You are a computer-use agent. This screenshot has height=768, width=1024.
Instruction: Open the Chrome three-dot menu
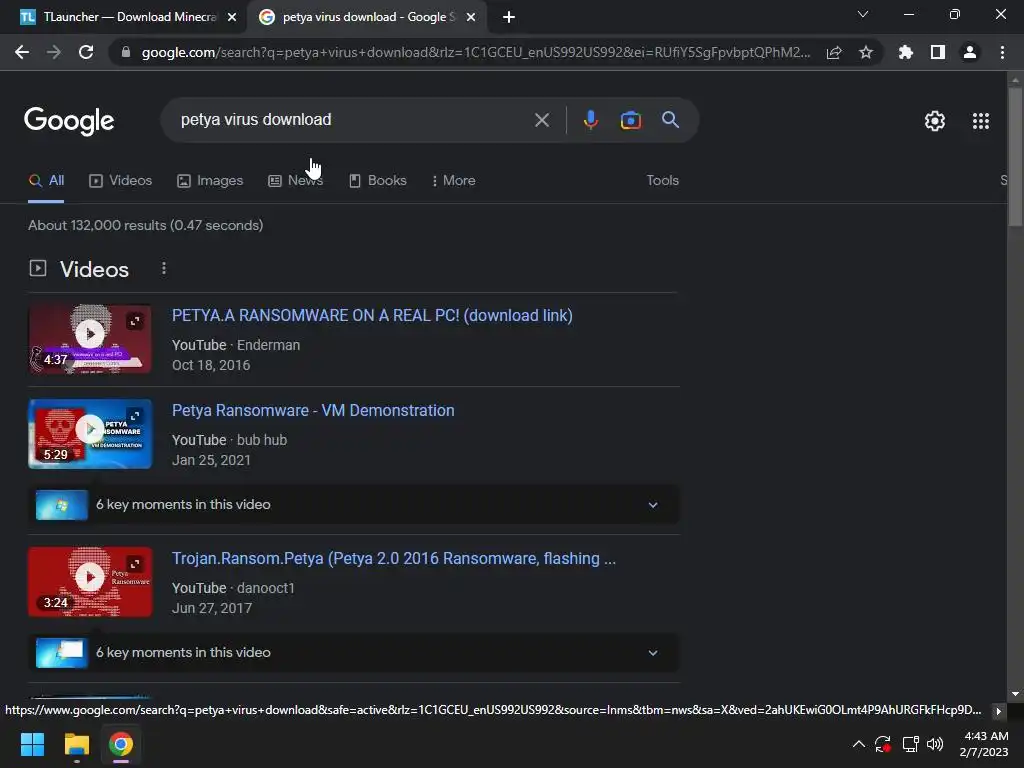[1002, 52]
